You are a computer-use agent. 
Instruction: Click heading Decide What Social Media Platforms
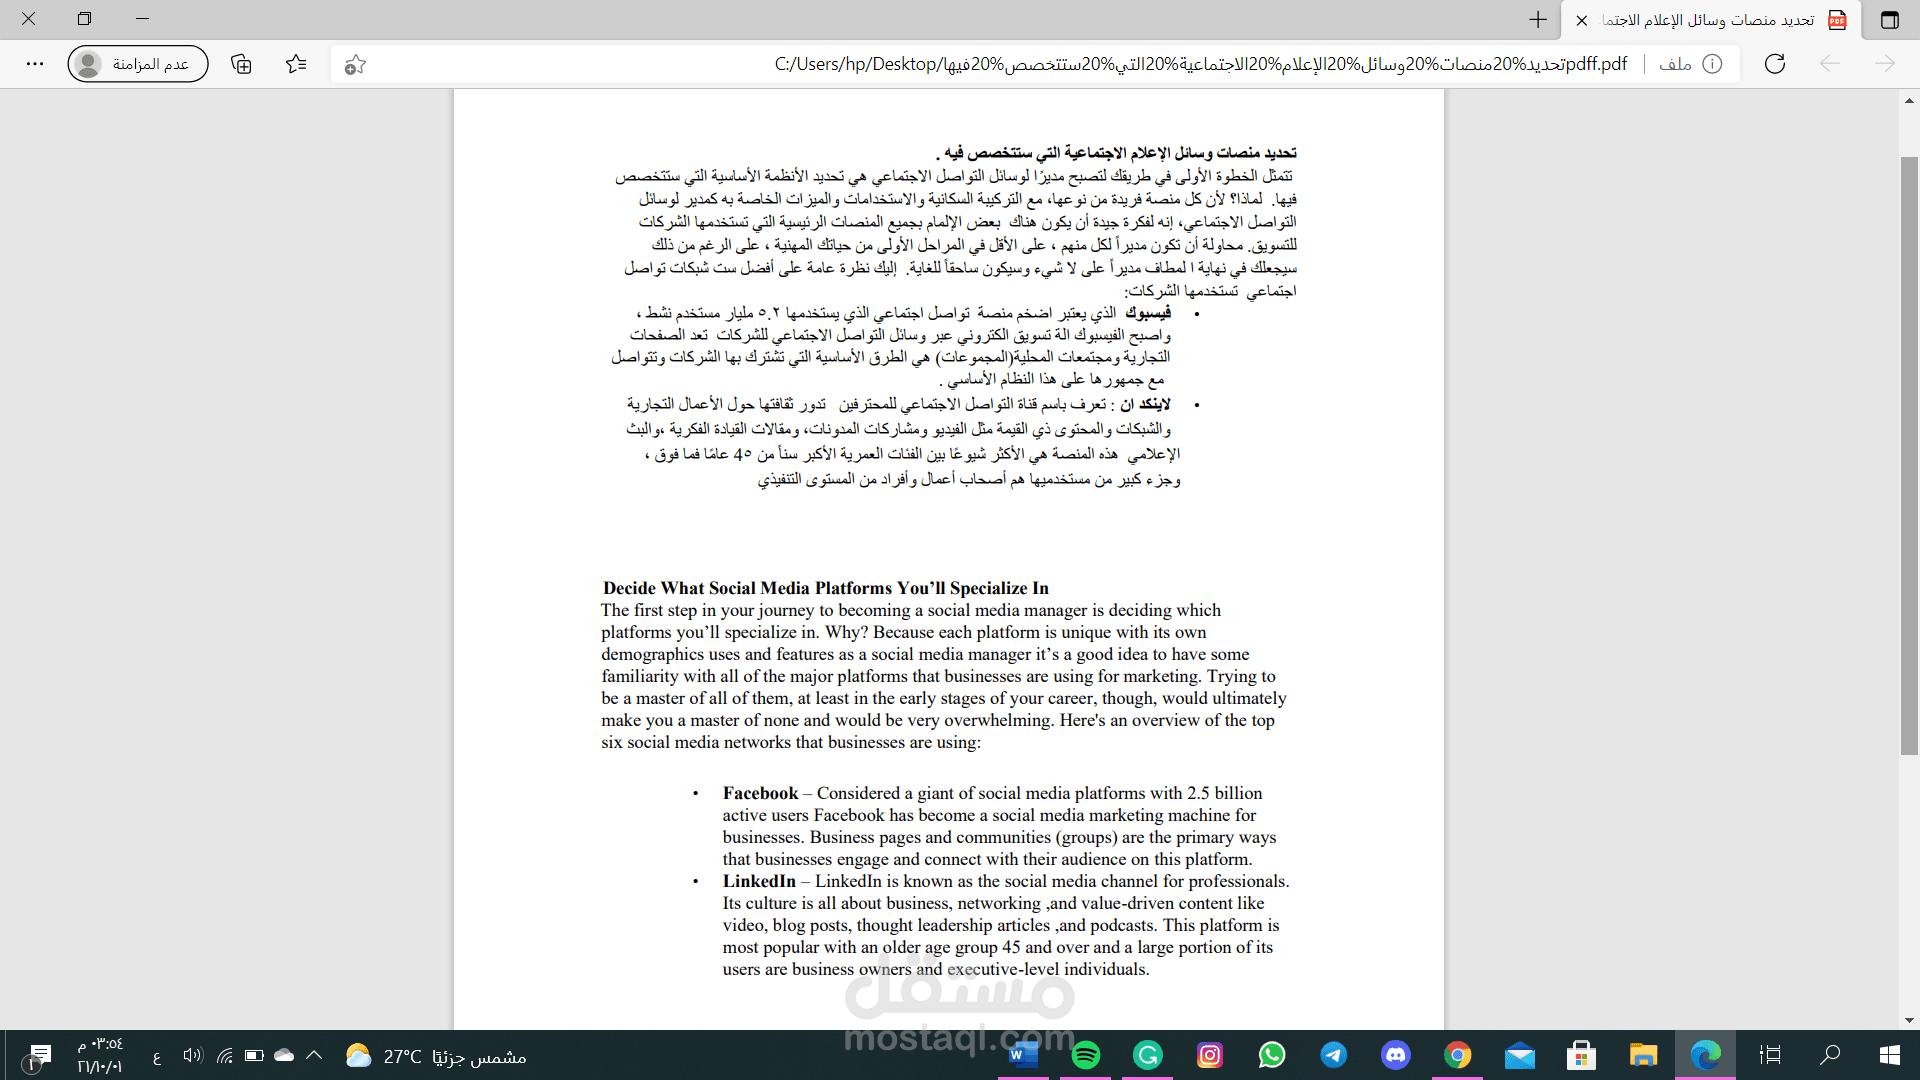[x=826, y=588]
